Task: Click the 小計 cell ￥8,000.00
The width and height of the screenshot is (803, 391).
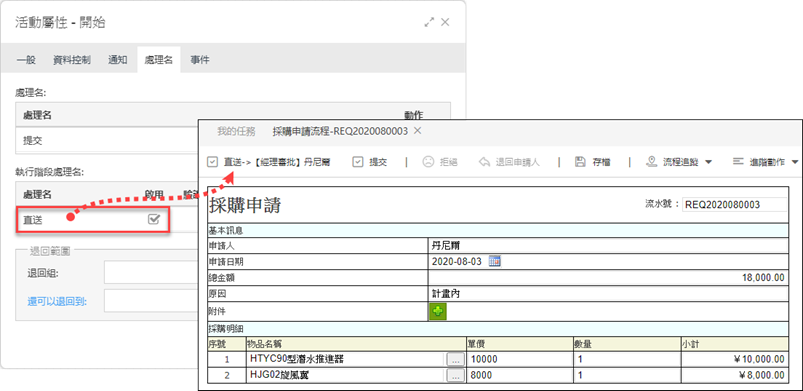Action: click(735, 375)
